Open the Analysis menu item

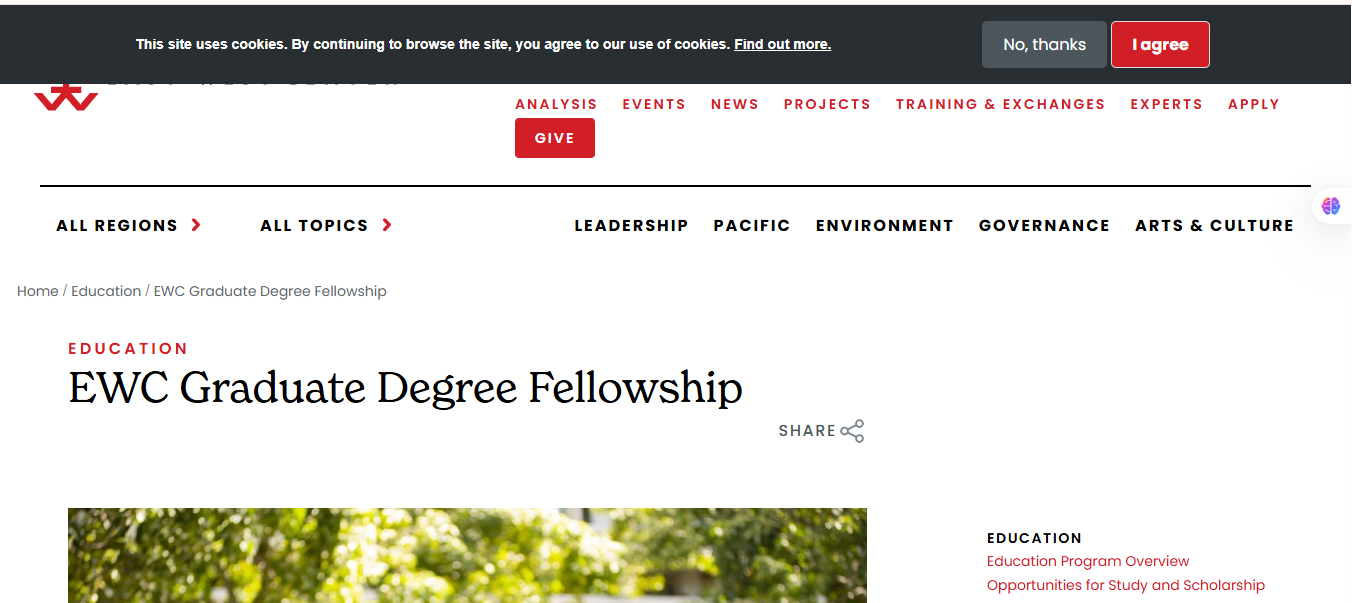(x=556, y=104)
